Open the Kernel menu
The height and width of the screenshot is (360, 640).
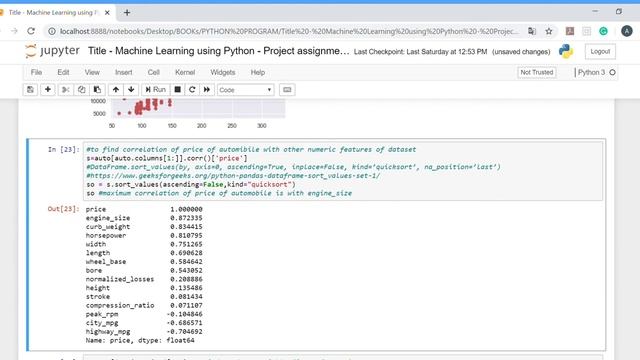coord(185,72)
